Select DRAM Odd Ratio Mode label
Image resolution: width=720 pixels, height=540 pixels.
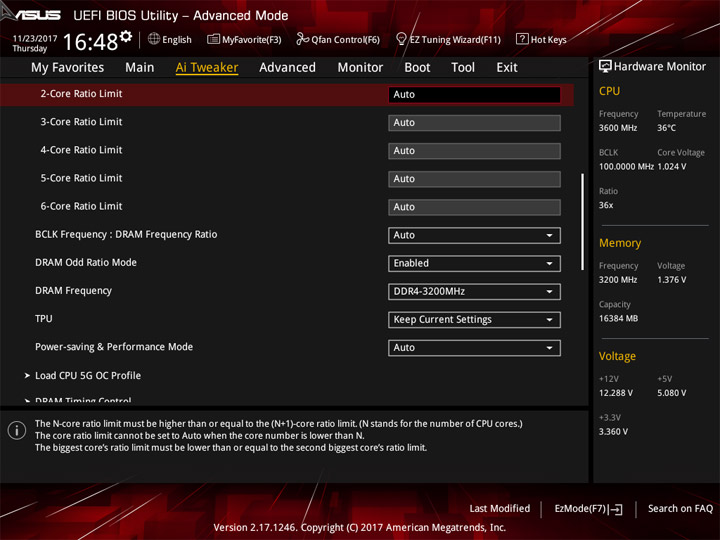coord(86,262)
